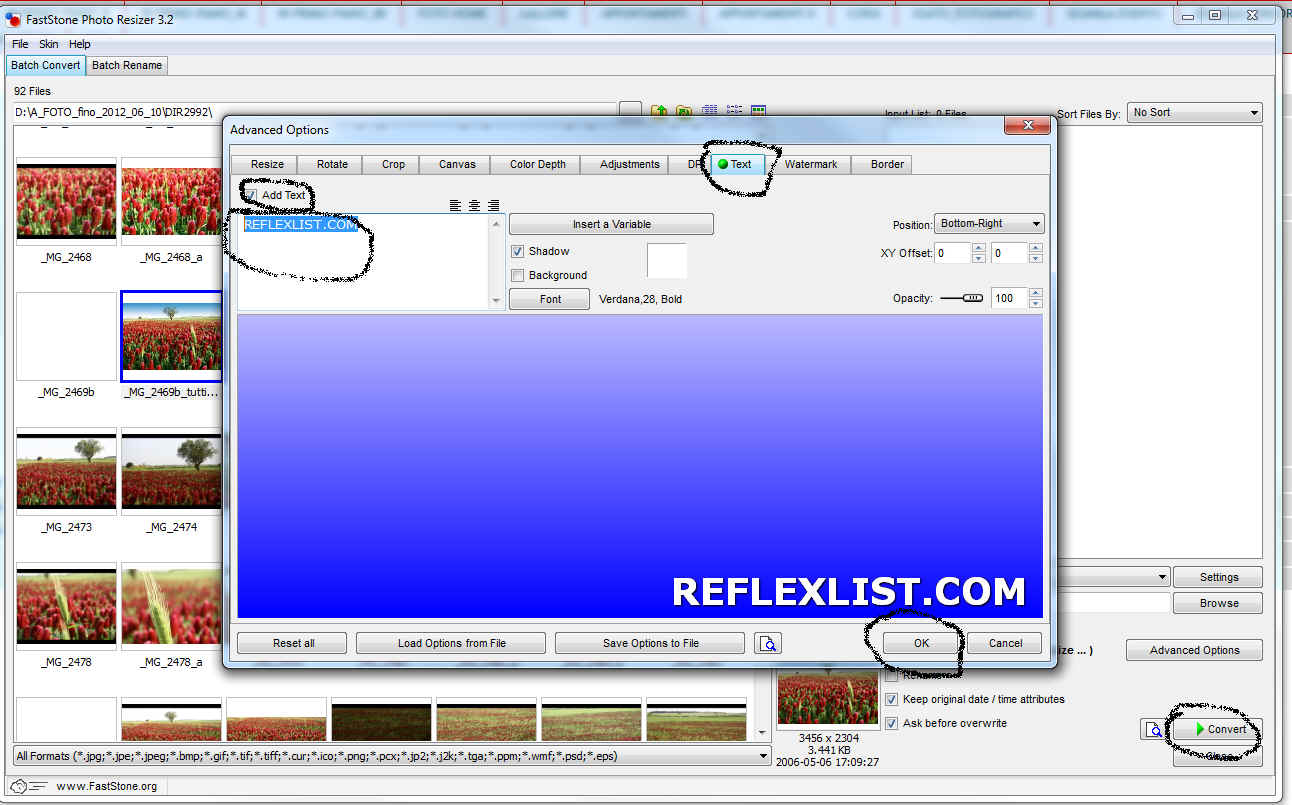Open the Canvas tab

[457, 164]
